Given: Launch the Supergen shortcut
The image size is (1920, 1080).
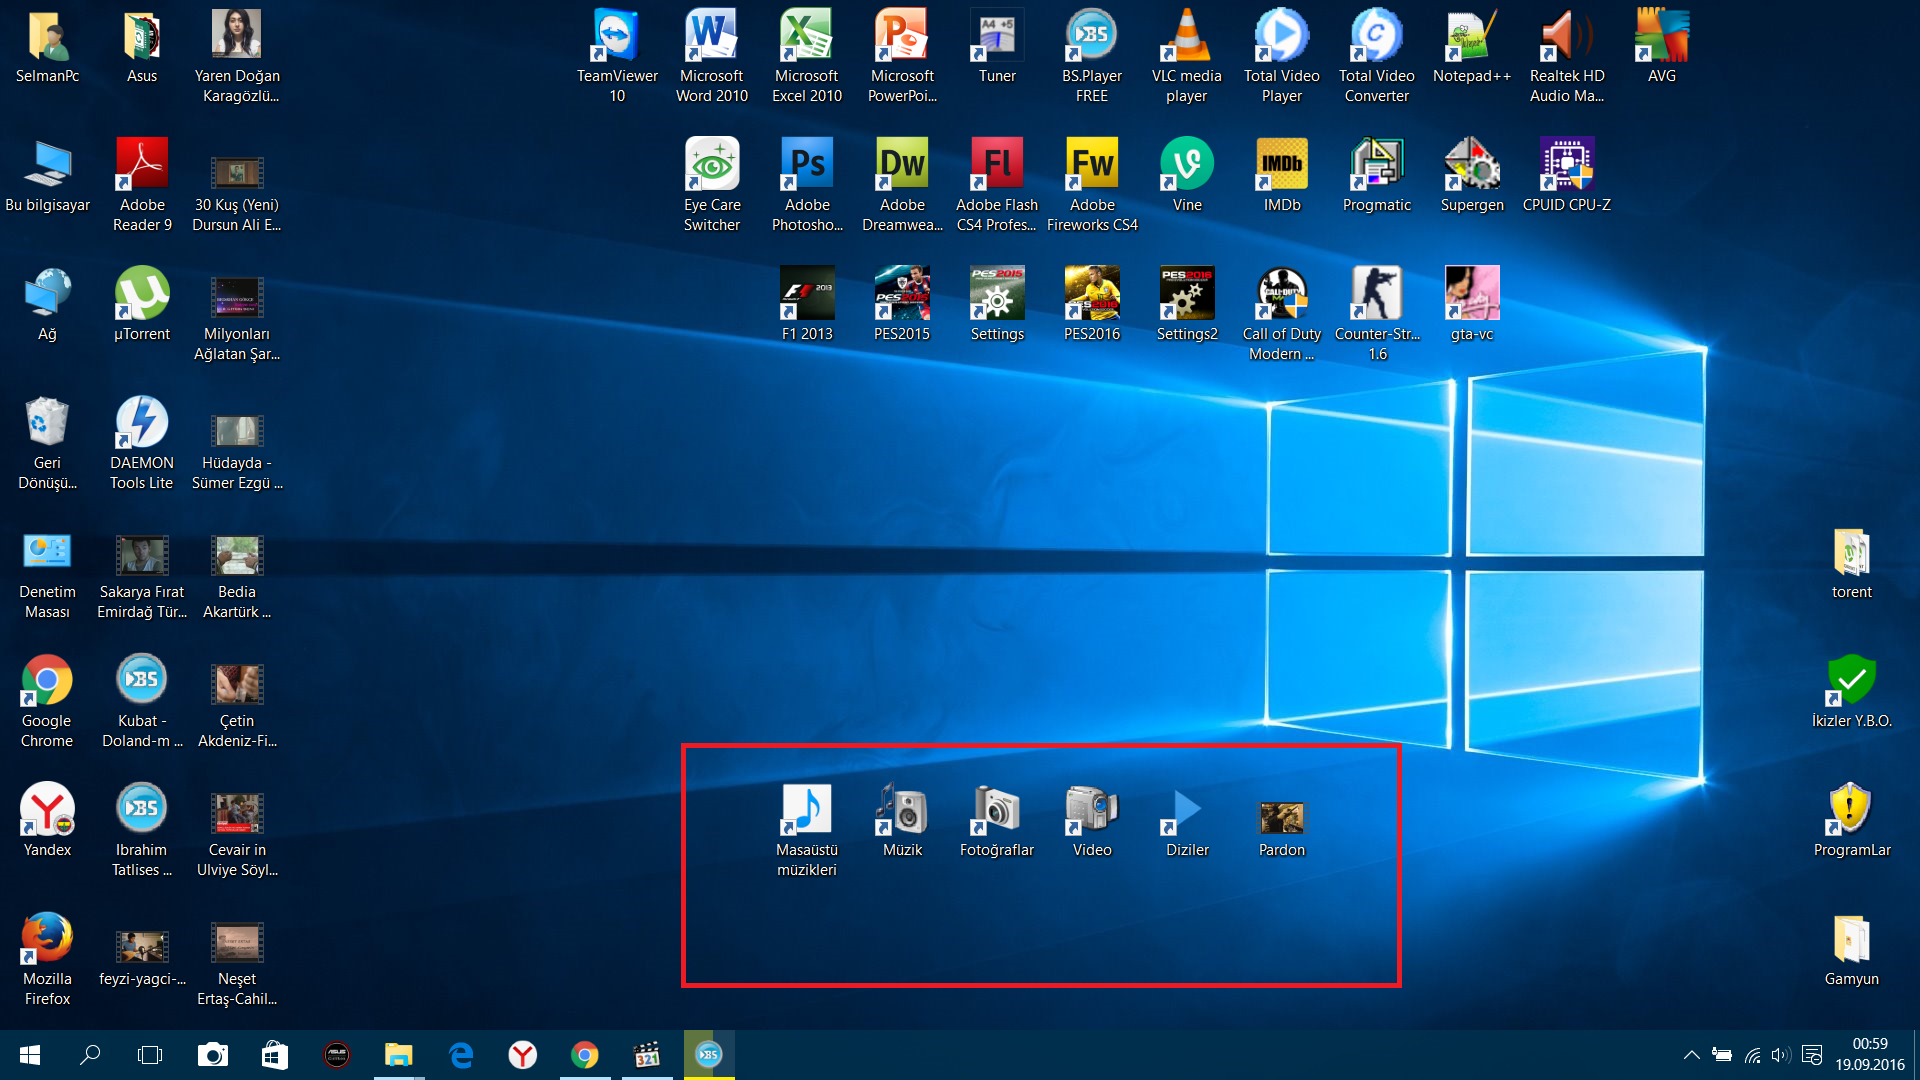Looking at the screenshot, I should [x=1472, y=175].
